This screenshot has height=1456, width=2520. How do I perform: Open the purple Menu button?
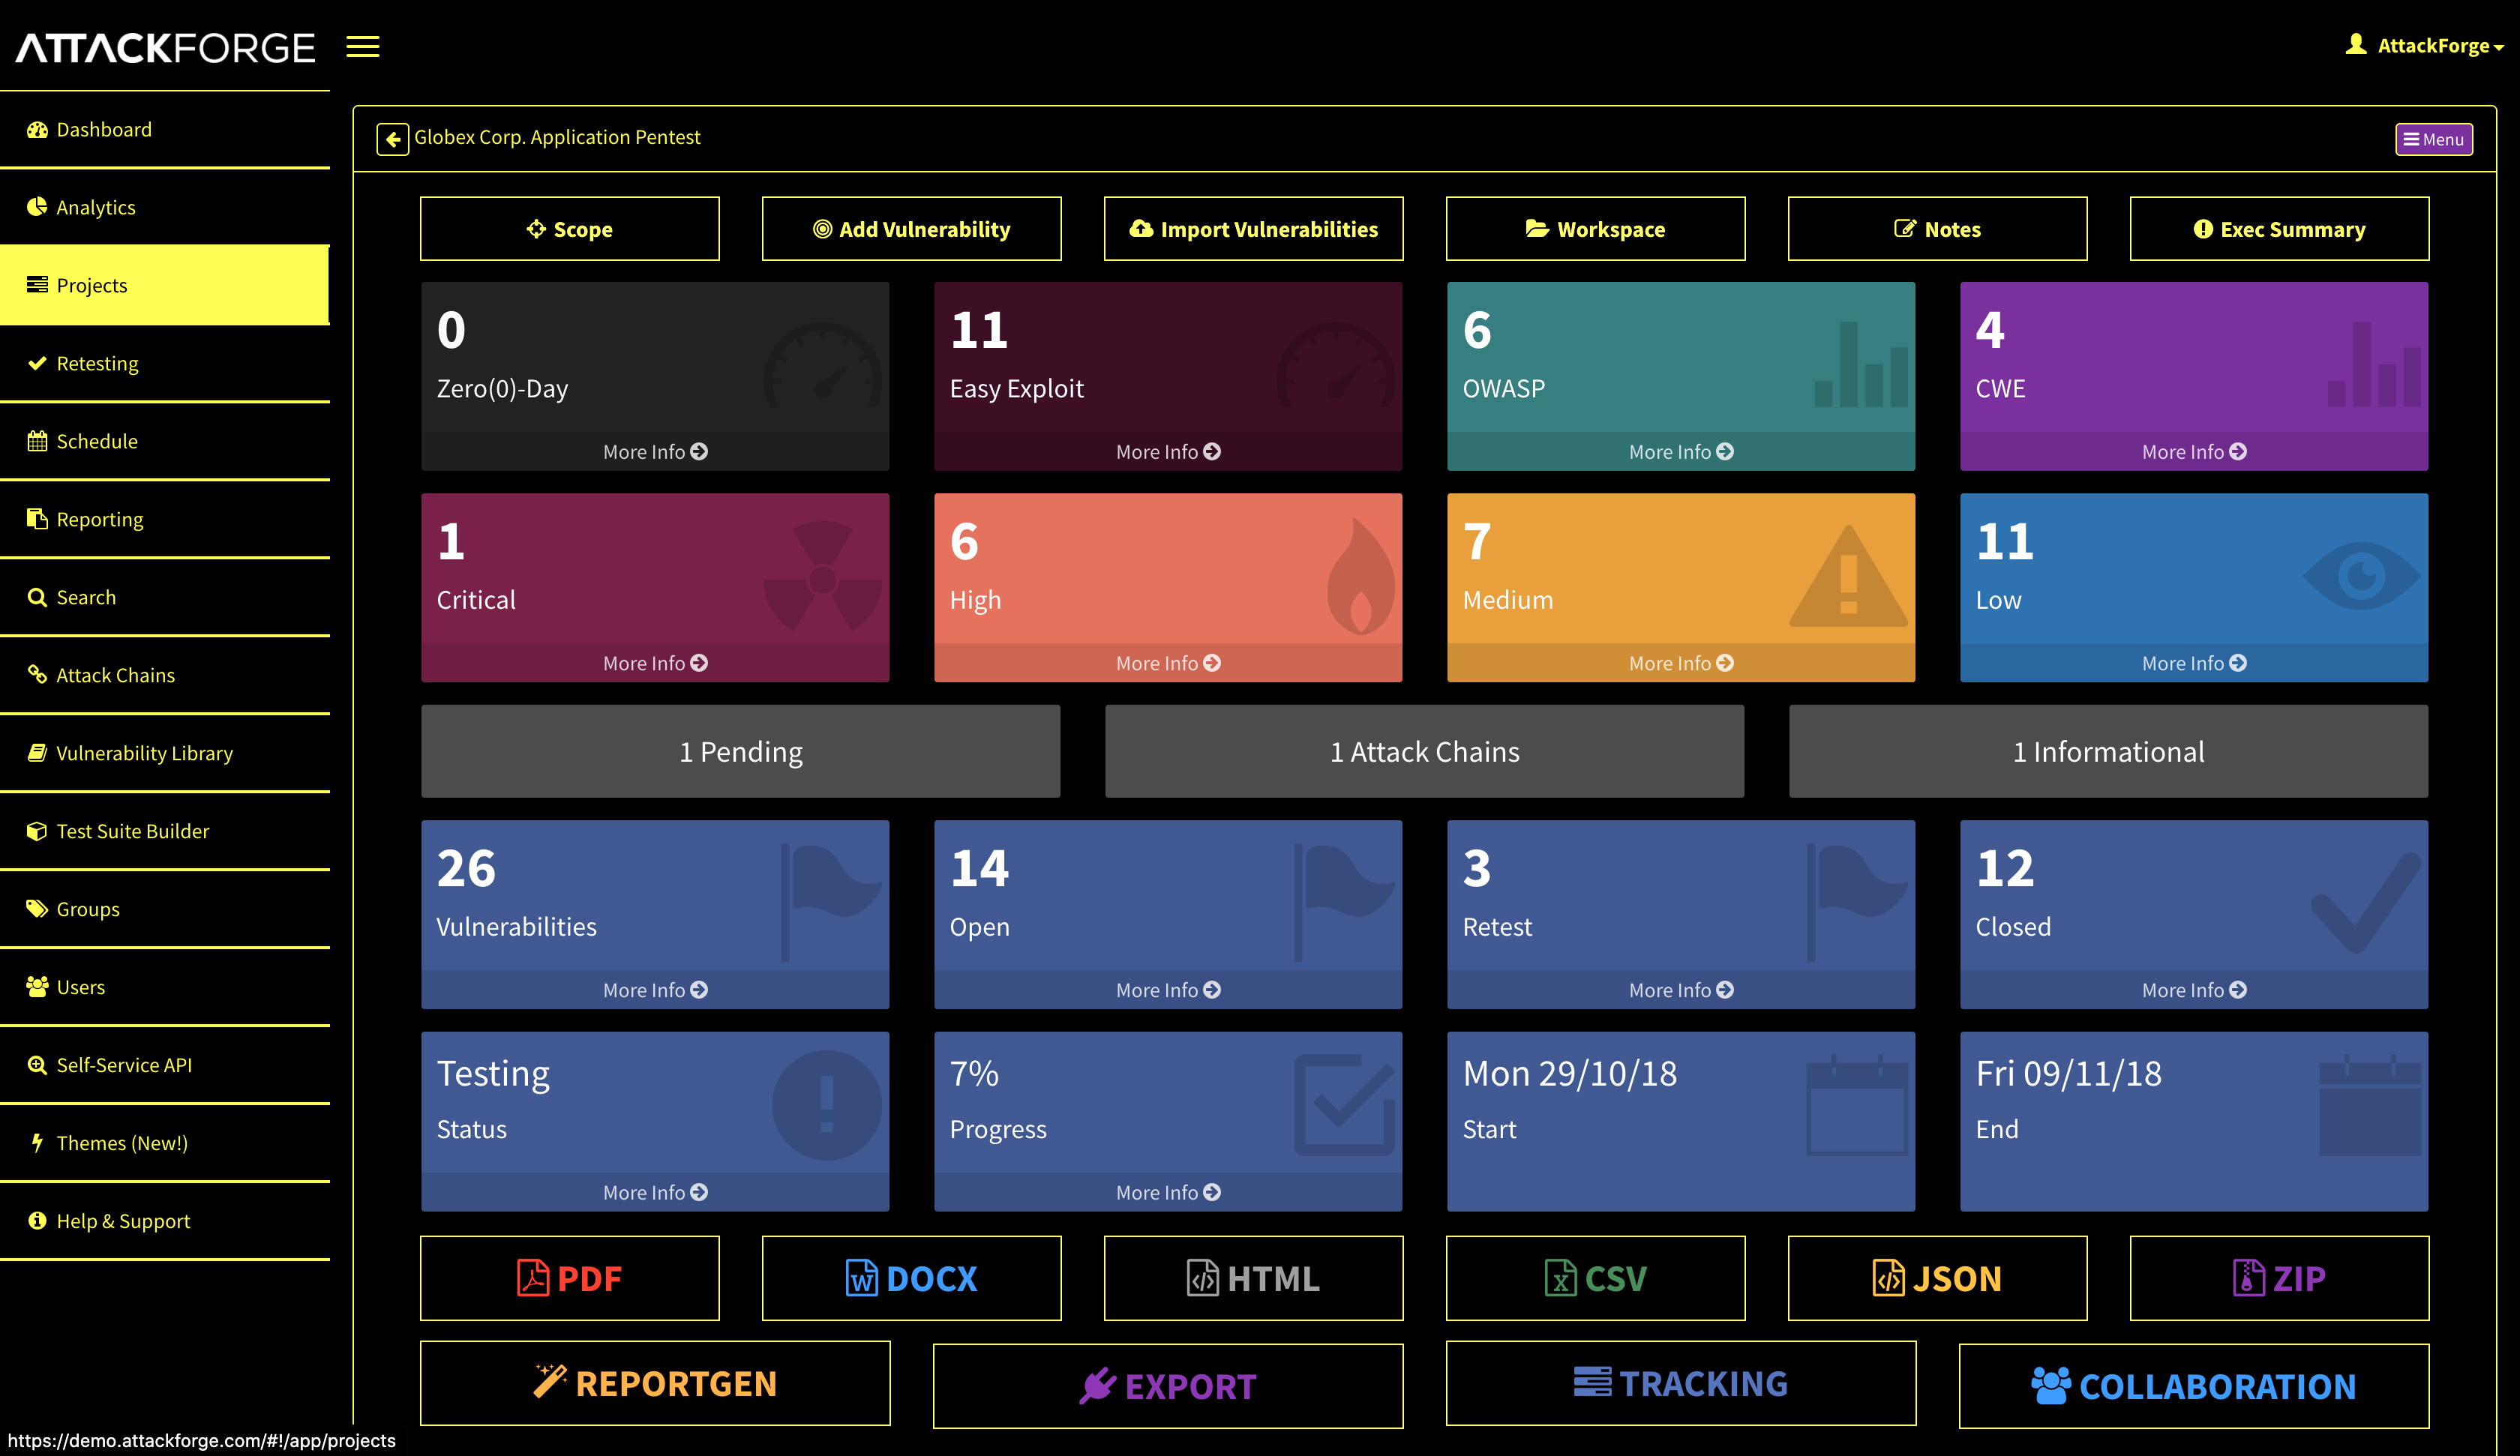2433,139
